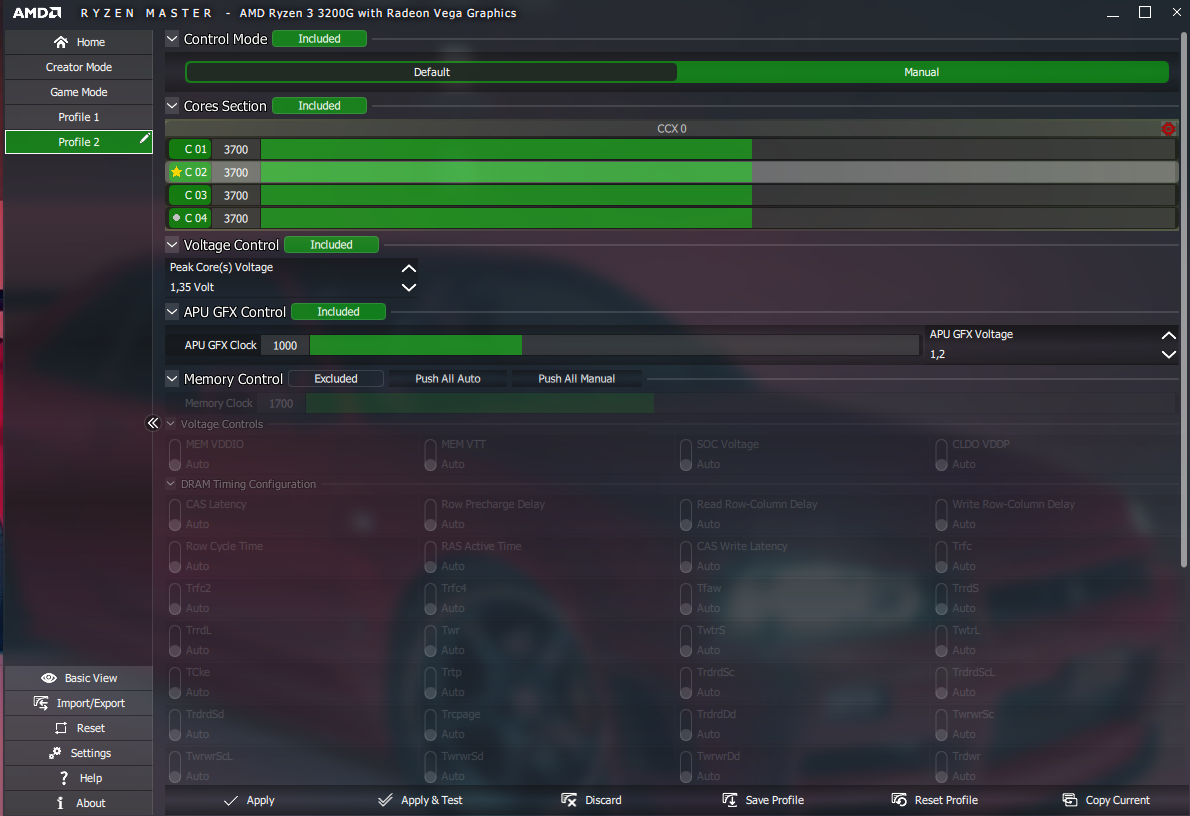Image resolution: width=1190 pixels, height=816 pixels.
Task: Collapse the Voltage Controls subsection
Action: [x=171, y=424]
